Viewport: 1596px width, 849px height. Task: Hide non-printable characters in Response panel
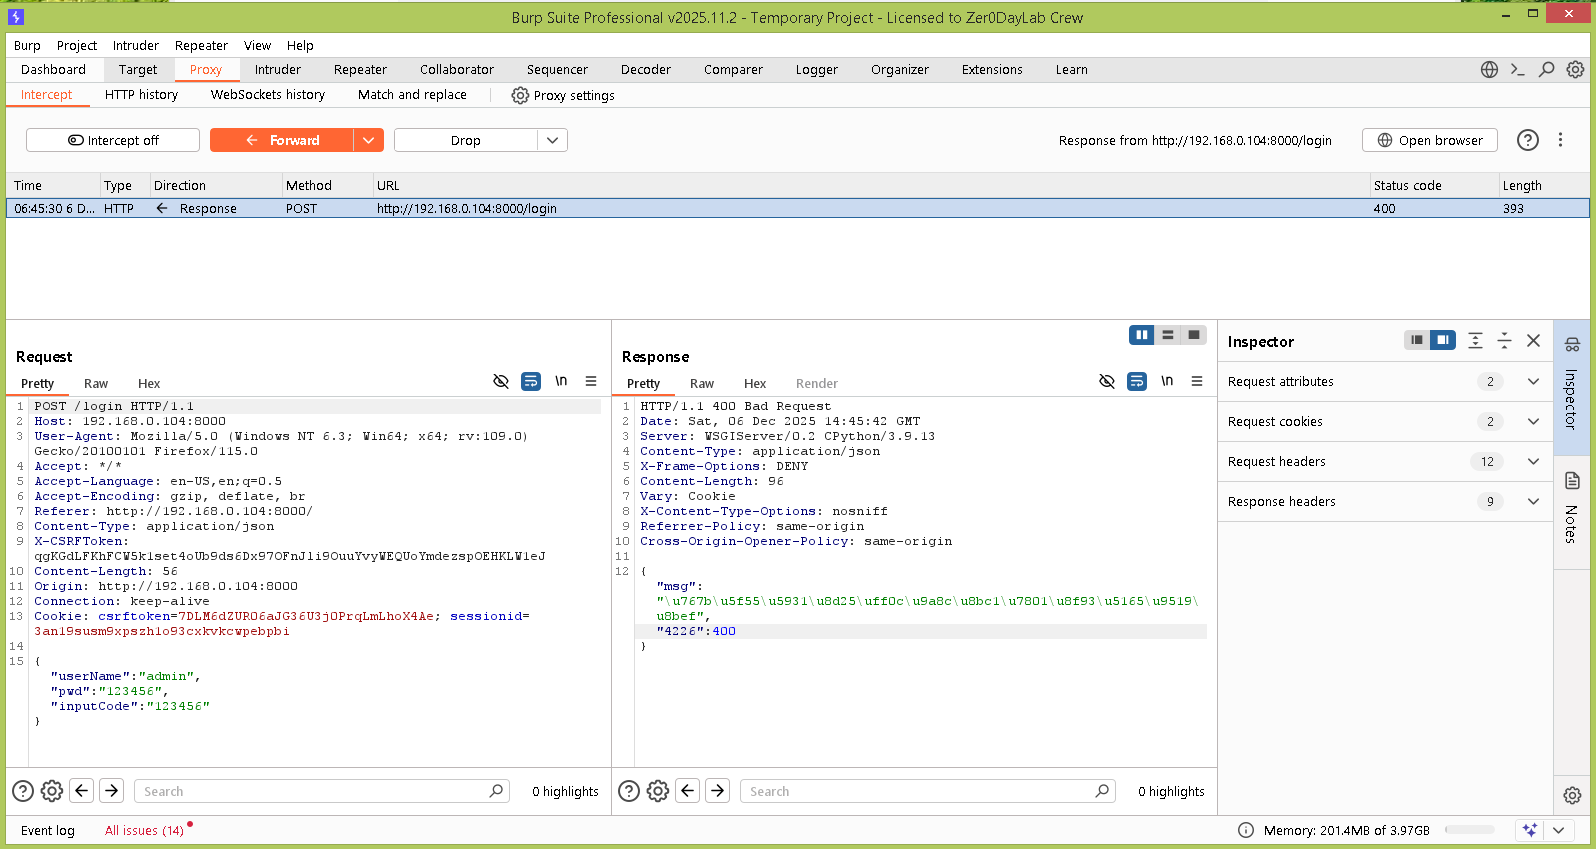[x=1107, y=381]
